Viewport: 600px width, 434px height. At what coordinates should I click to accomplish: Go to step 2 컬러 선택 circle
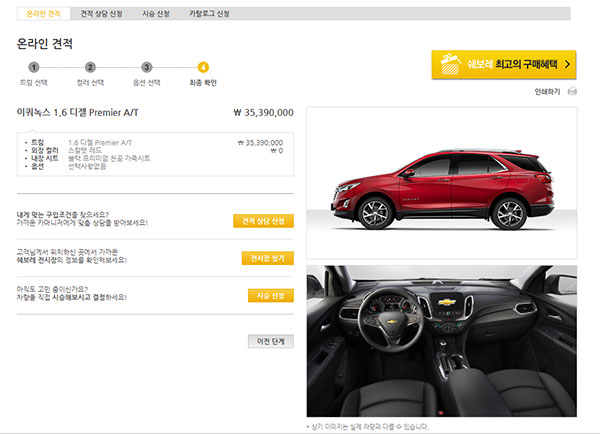coord(90,68)
